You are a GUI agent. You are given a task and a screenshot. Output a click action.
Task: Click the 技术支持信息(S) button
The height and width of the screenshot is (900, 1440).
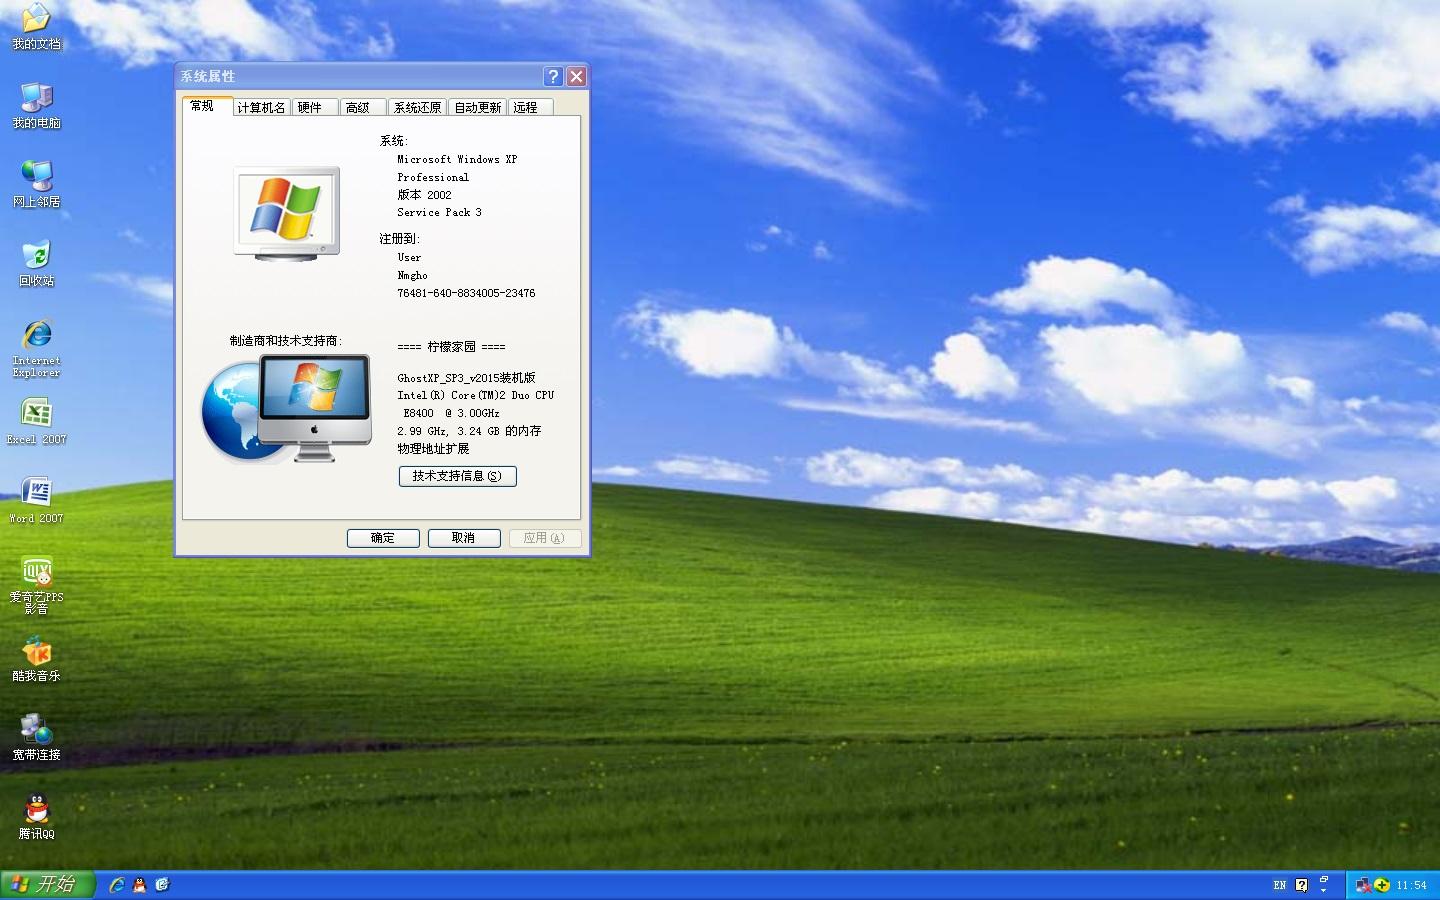(x=458, y=476)
